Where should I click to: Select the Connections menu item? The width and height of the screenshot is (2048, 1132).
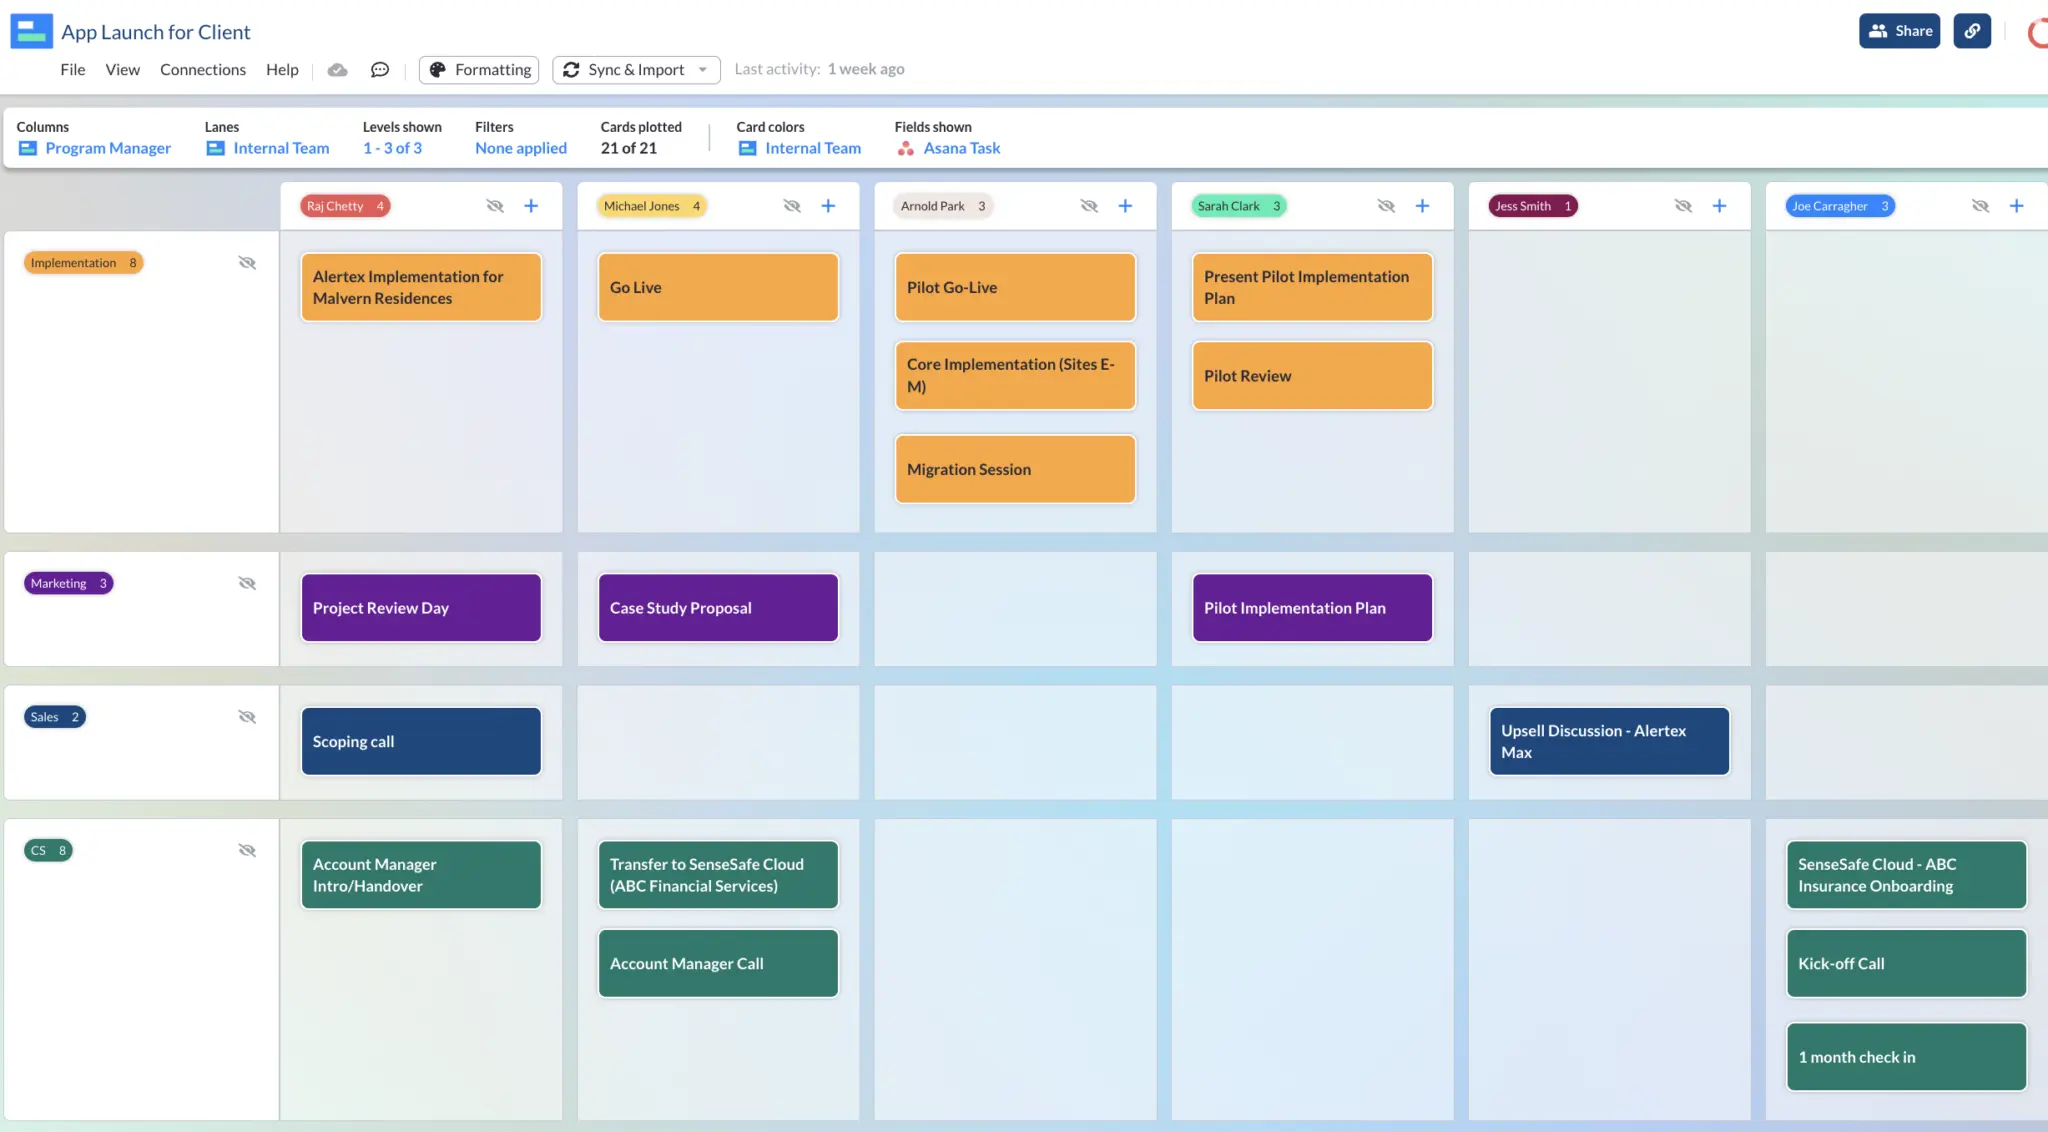click(x=202, y=70)
